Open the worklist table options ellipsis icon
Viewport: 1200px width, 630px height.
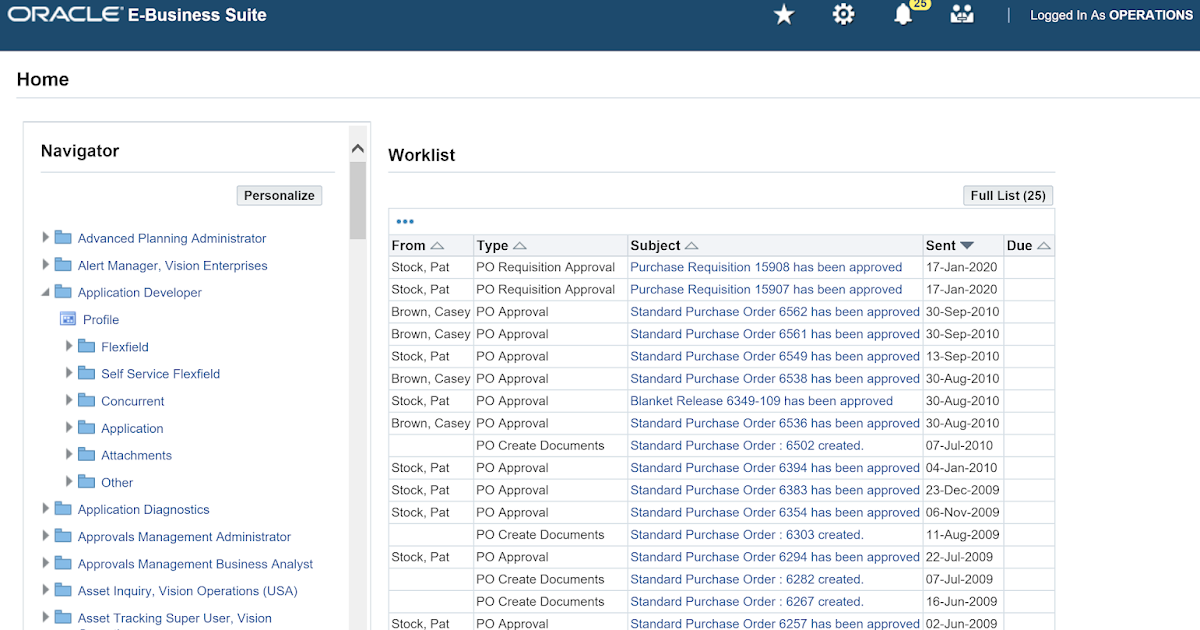coord(405,221)
